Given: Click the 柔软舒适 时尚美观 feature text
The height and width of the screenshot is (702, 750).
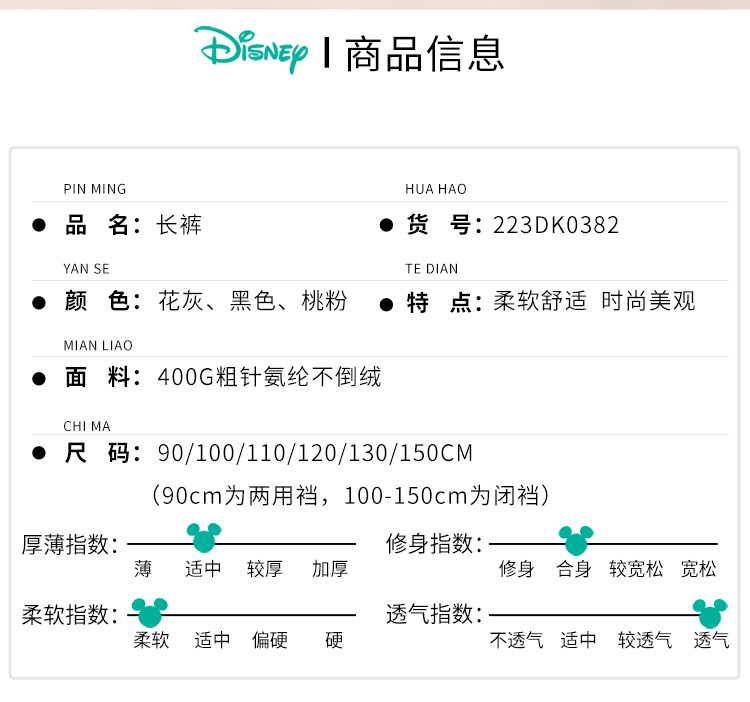Looking at the screenshot, I should [x=594, y=302].
